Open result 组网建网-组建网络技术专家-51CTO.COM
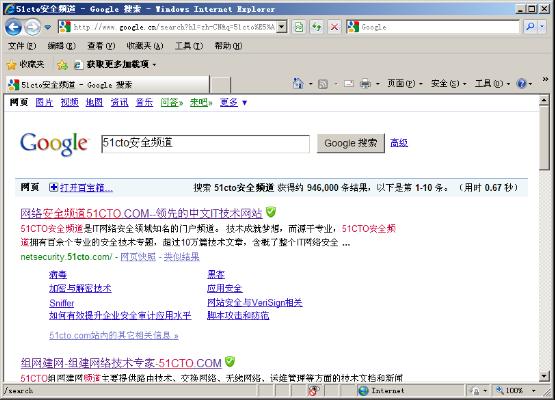 121,363
